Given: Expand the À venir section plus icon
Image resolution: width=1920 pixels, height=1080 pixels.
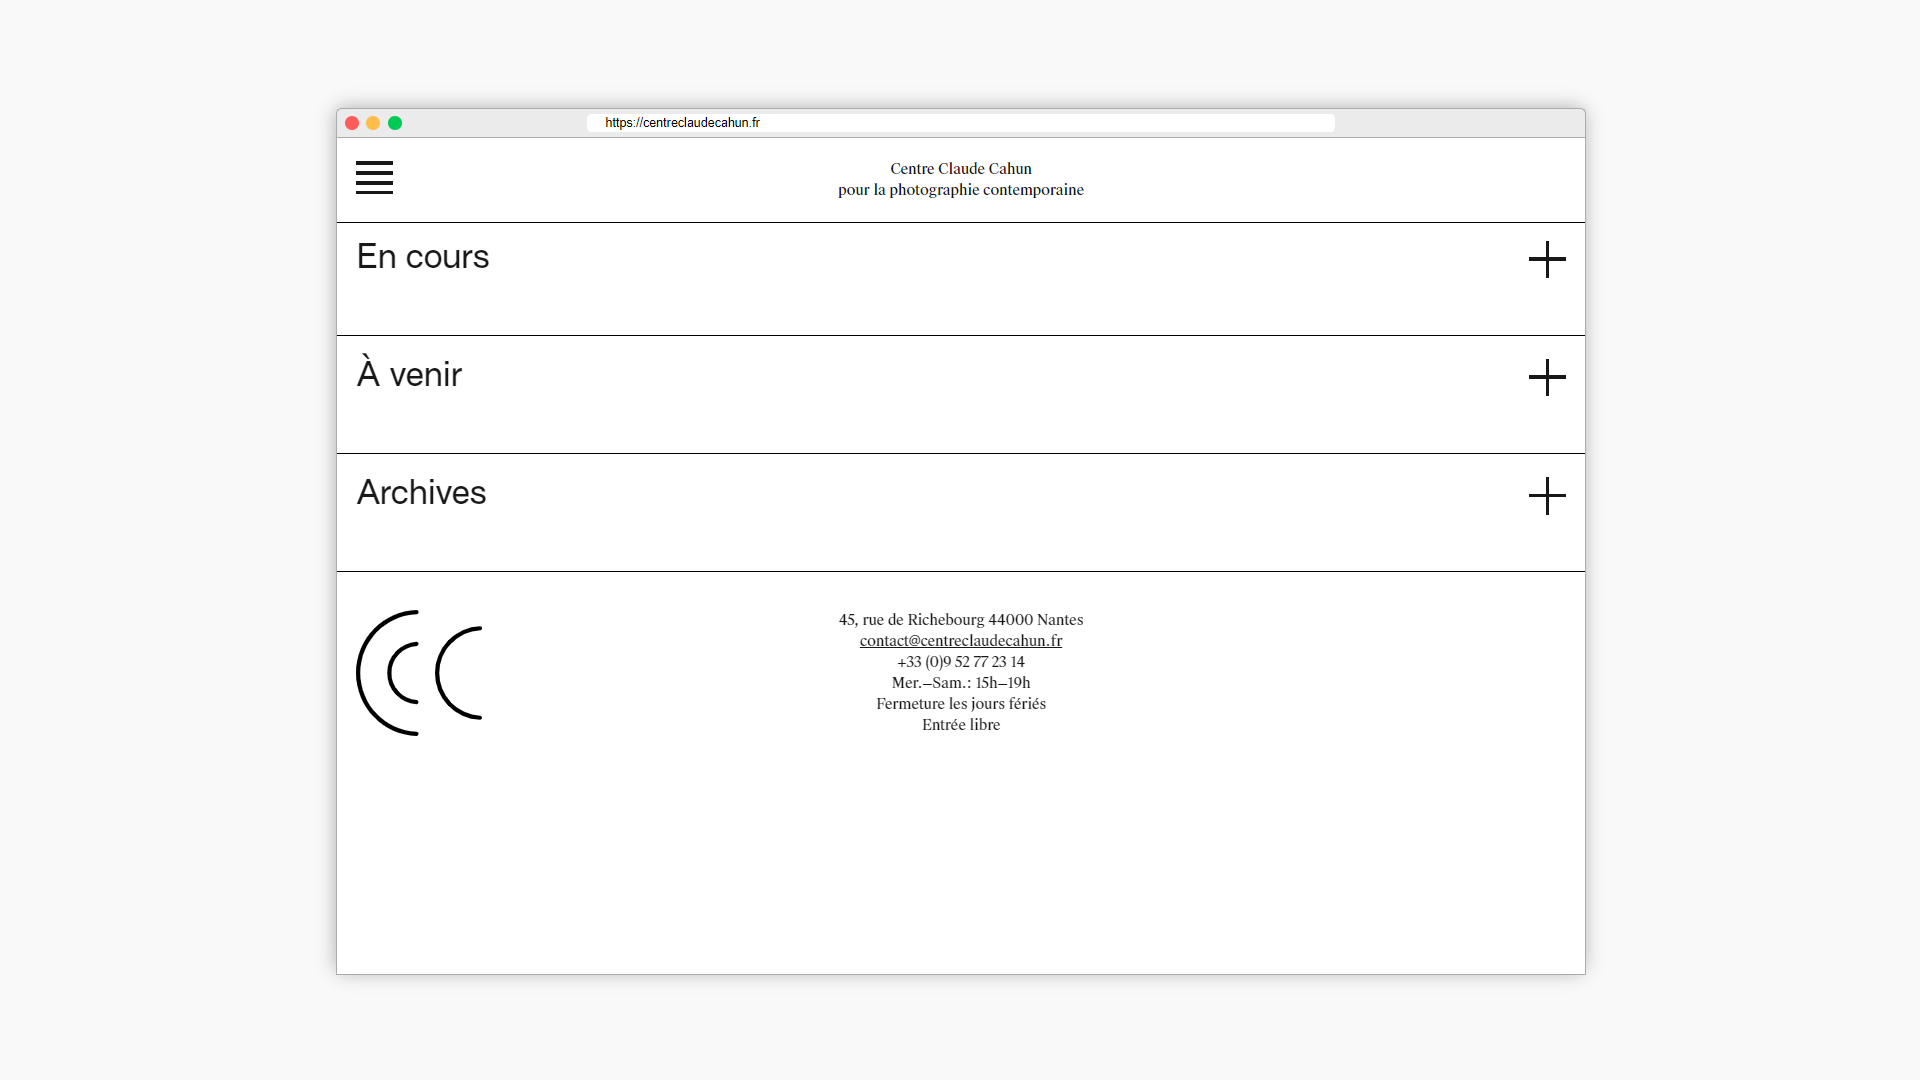Looking at the screenshot, I should coord(1546,377).
